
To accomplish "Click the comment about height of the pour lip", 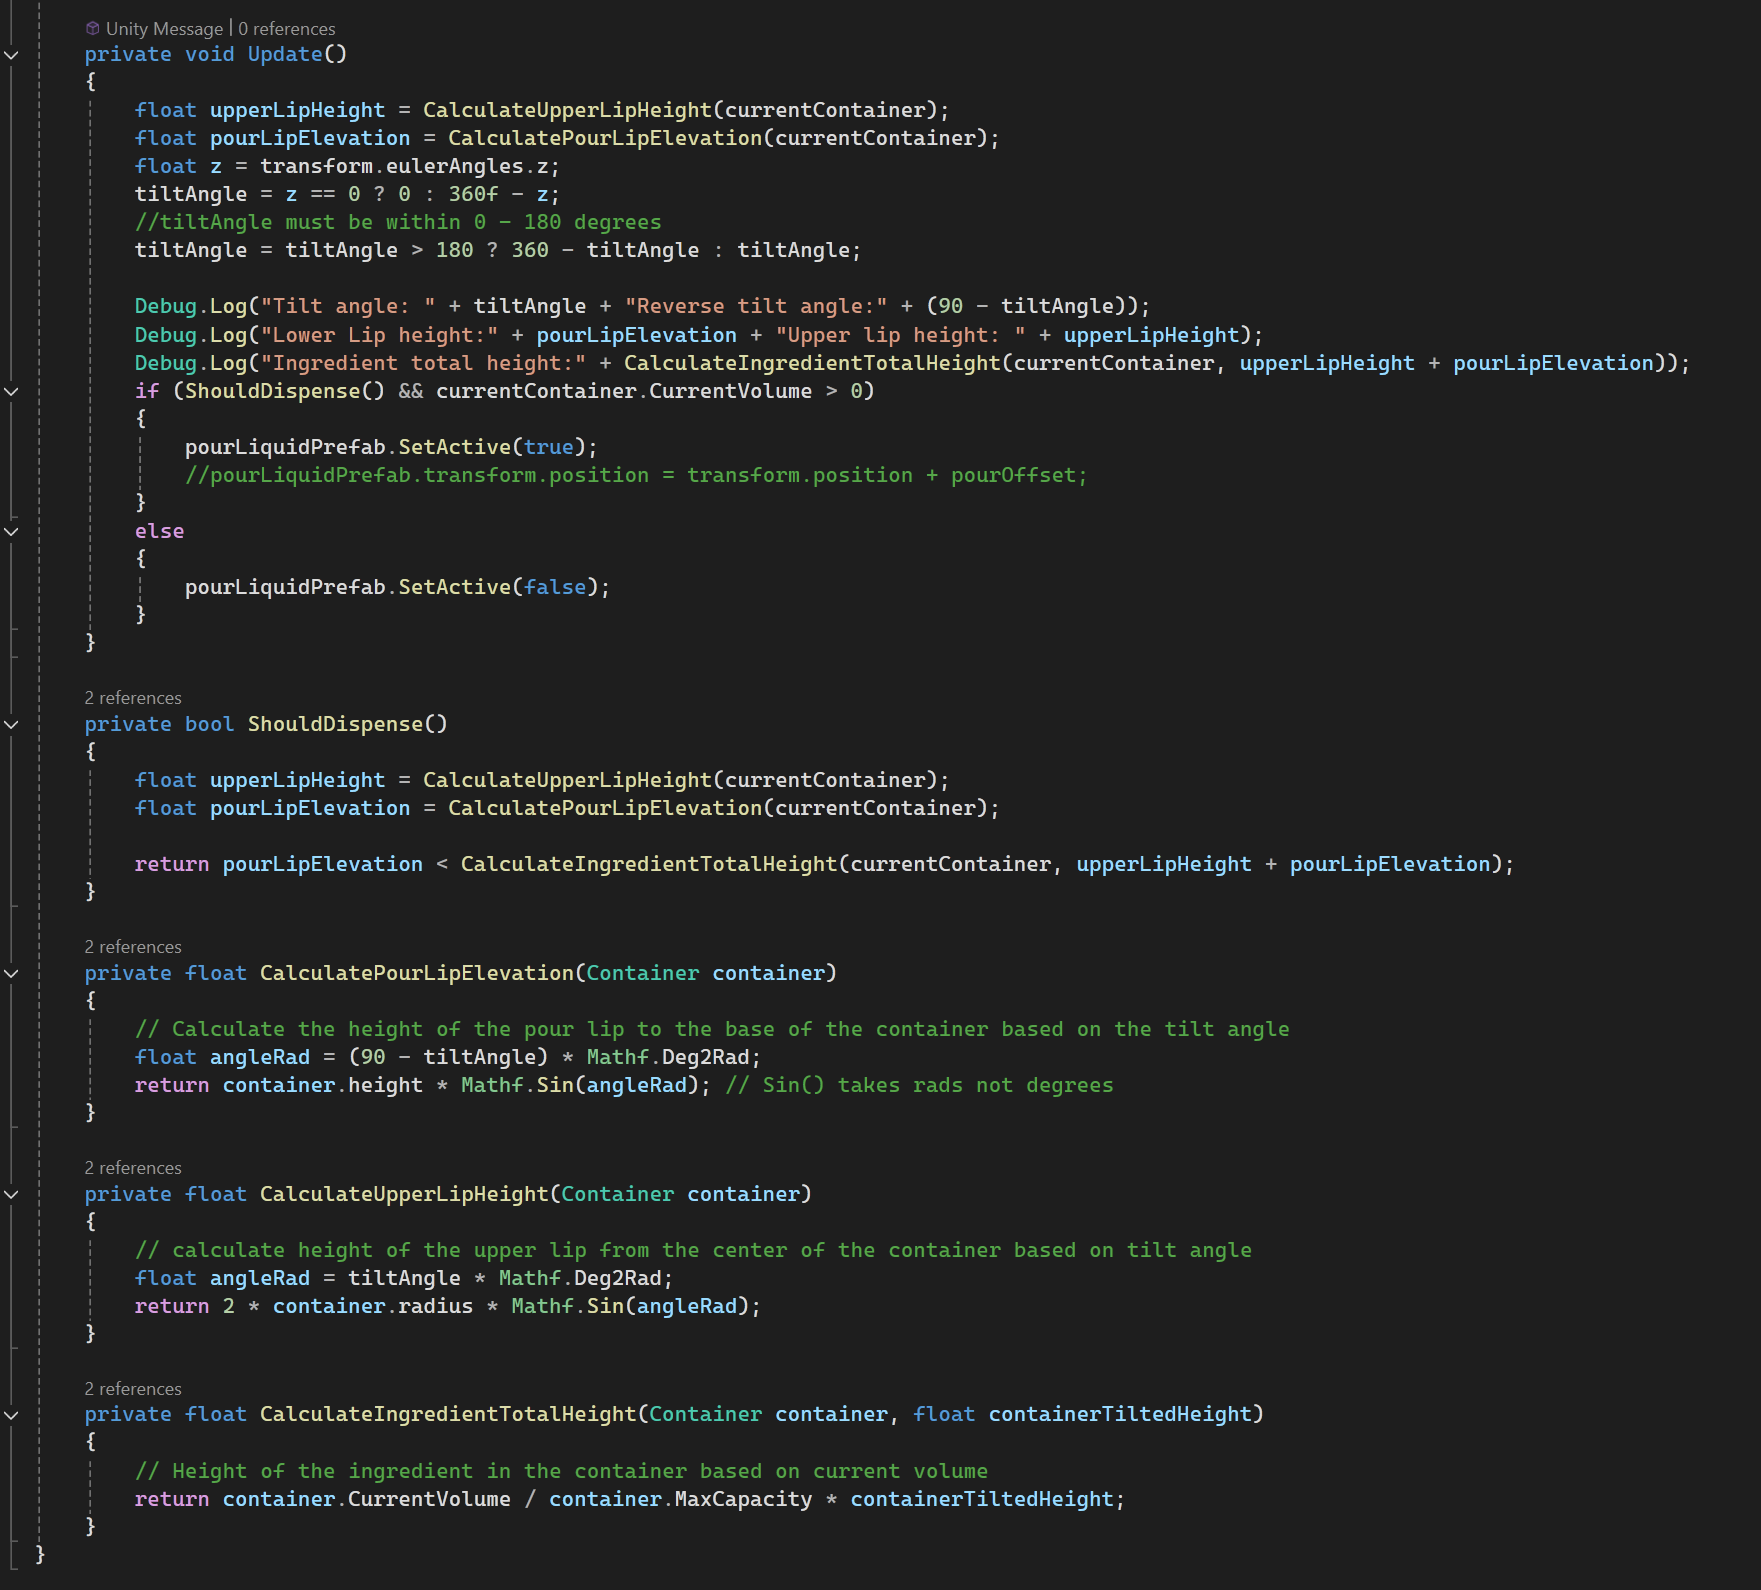I will click(x=712, y=1029).
